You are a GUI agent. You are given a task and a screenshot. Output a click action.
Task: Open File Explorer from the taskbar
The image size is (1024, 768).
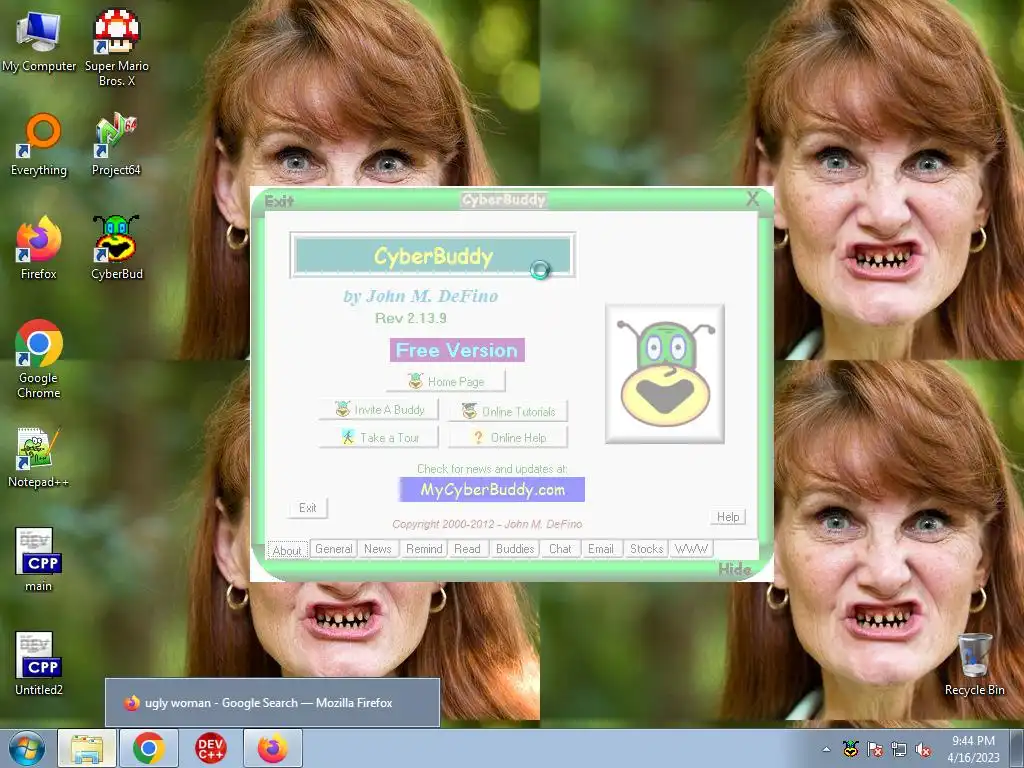coord(87,748)
